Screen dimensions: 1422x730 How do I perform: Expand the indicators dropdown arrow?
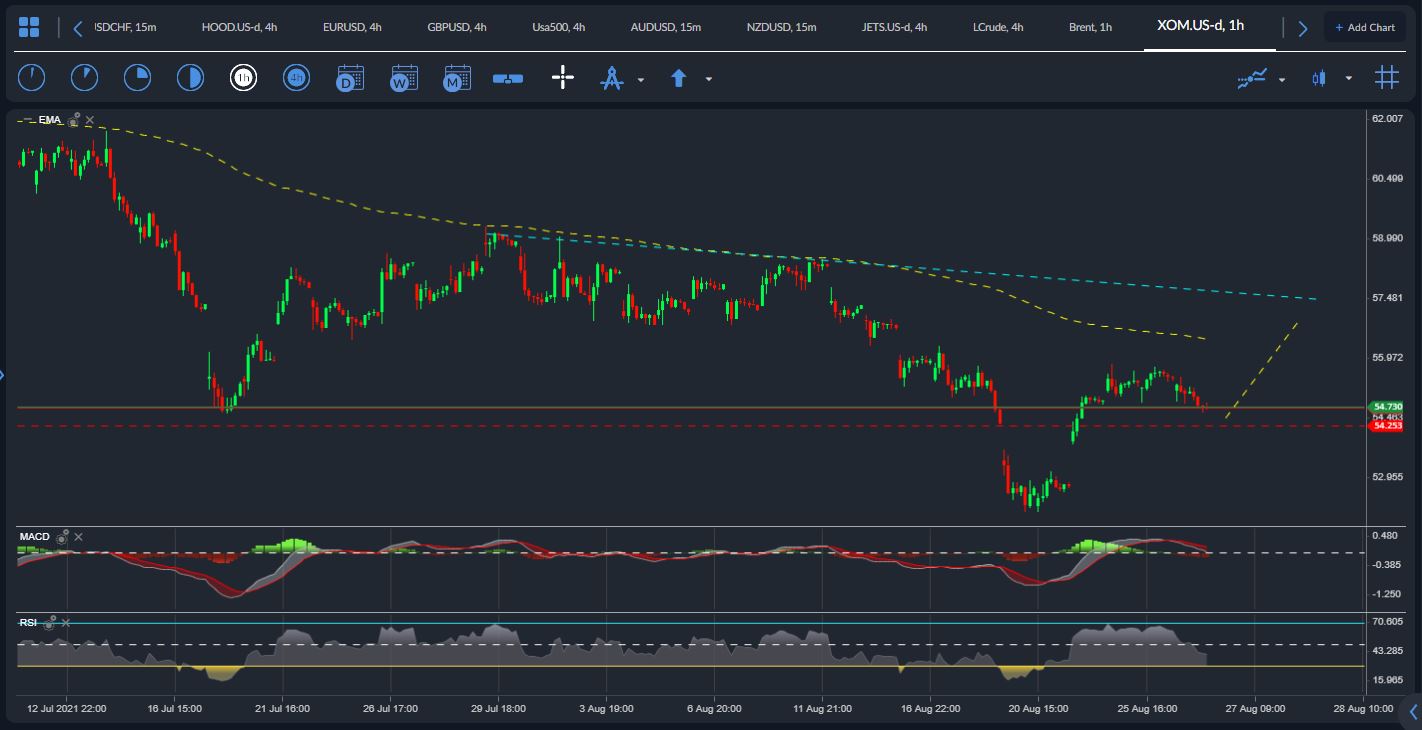pyautogui.click(x=1282, y=79)
